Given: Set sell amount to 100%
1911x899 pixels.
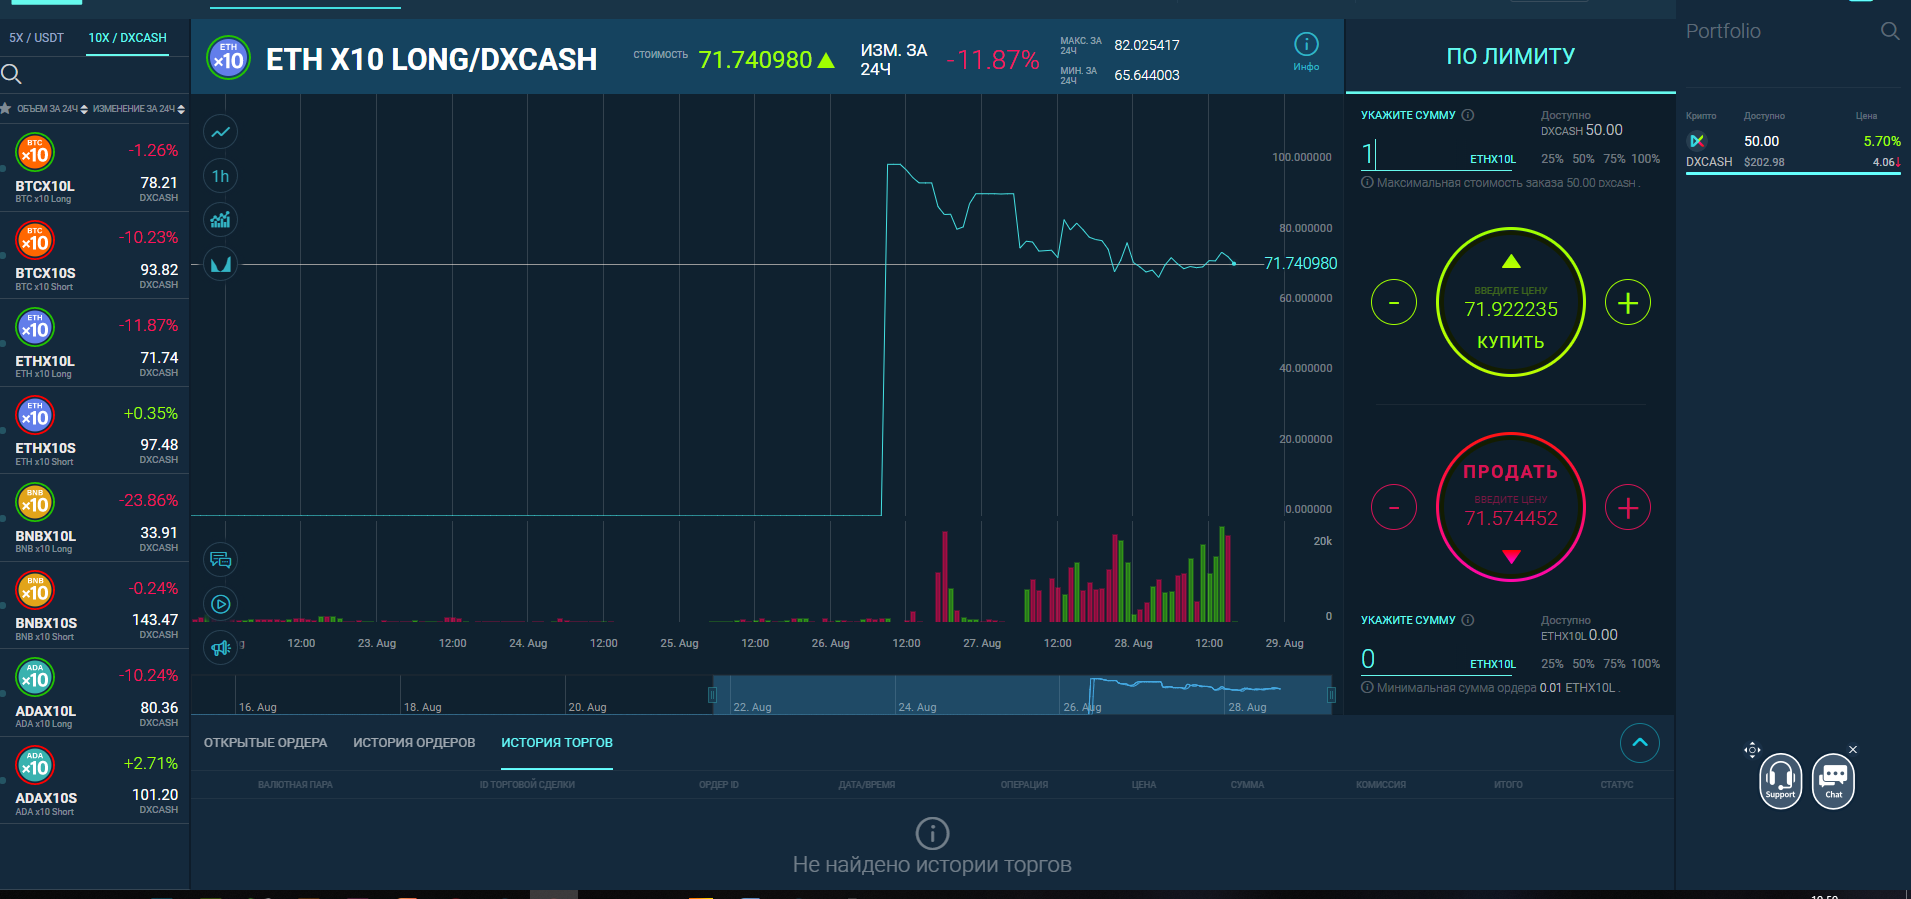Looking at the screenshot, I should tap(1646, 664).
